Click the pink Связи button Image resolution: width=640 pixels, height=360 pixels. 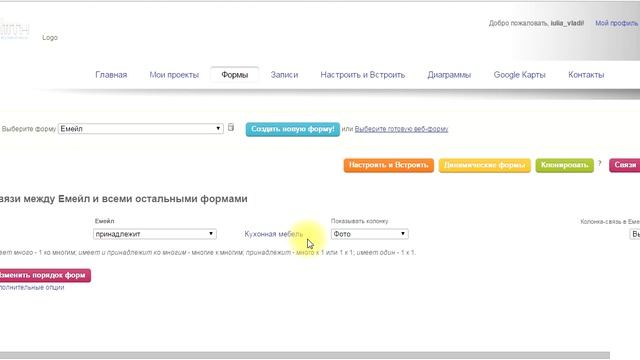pos(624,165)
